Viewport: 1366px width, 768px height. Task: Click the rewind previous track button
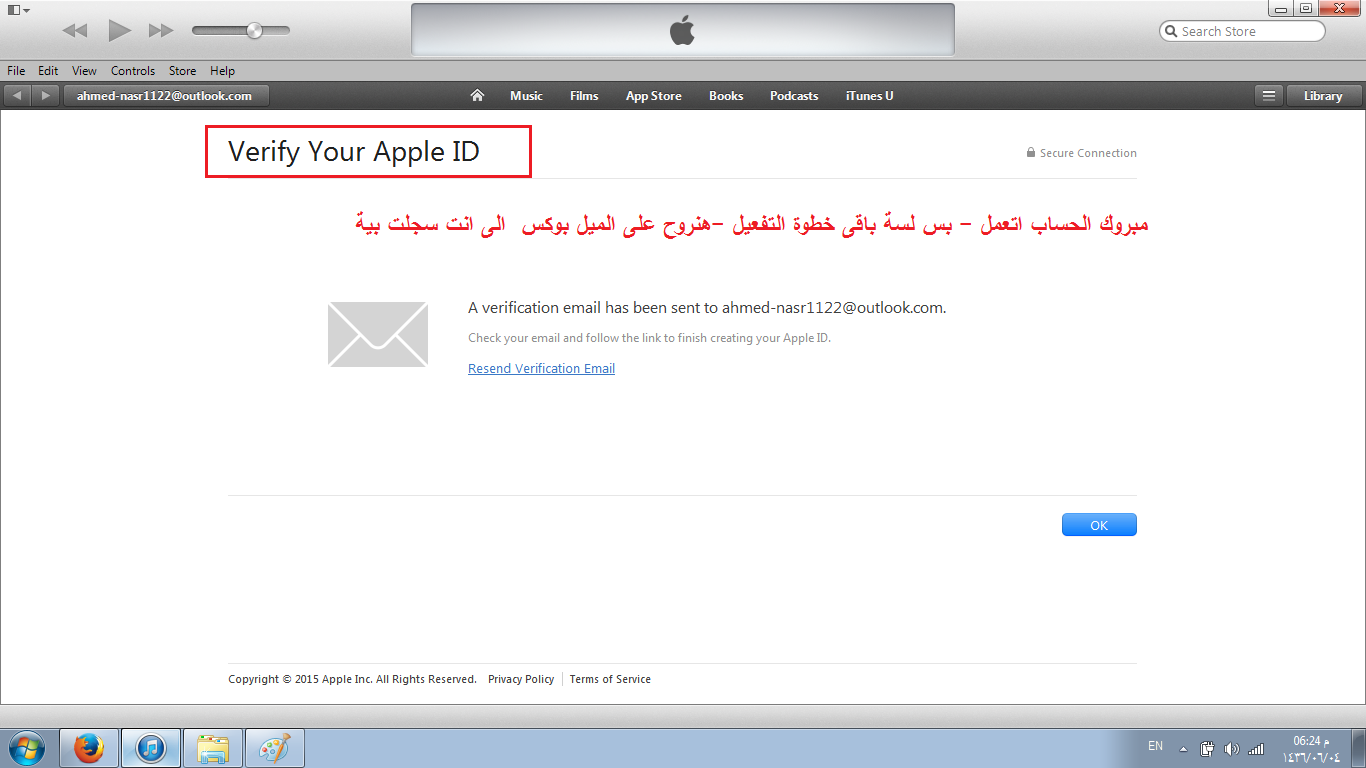75,31
